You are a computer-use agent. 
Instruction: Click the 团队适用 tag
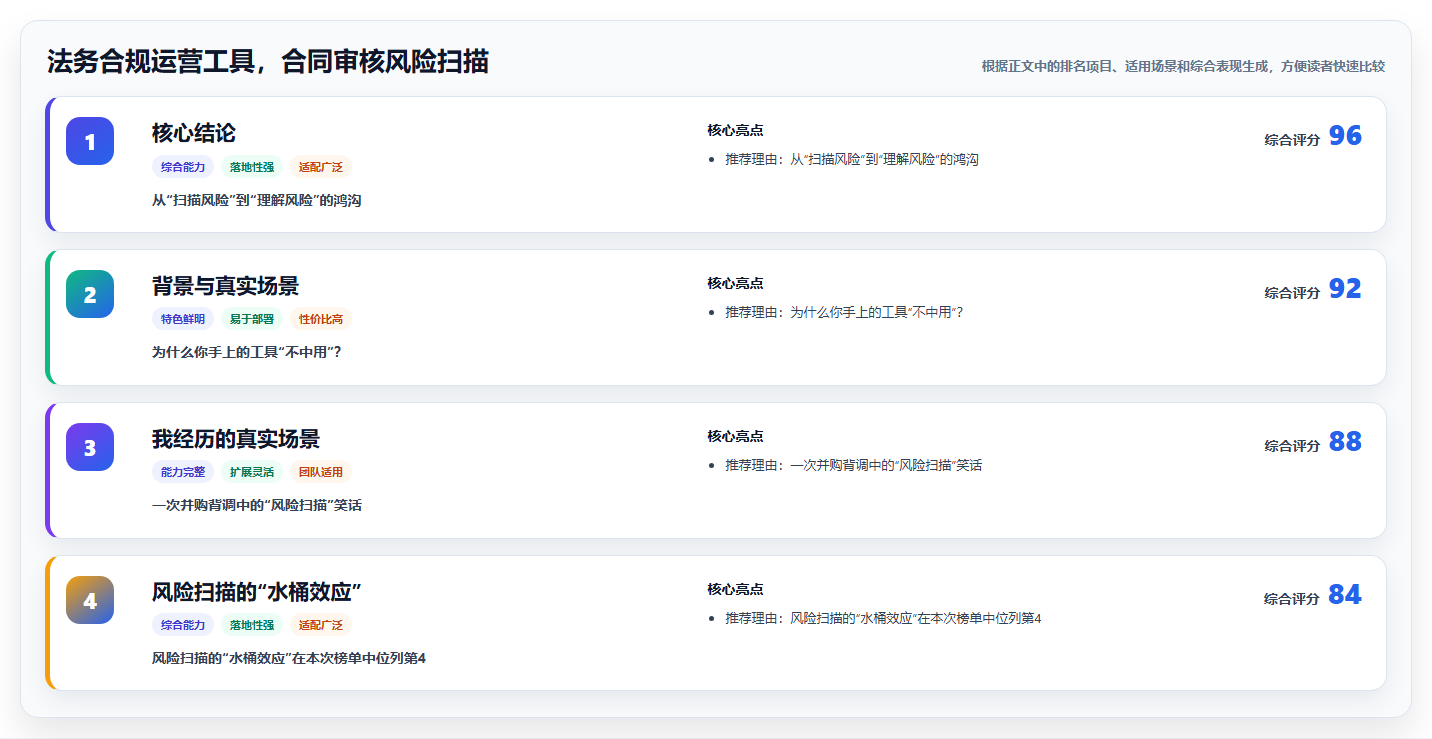[321, 472]
